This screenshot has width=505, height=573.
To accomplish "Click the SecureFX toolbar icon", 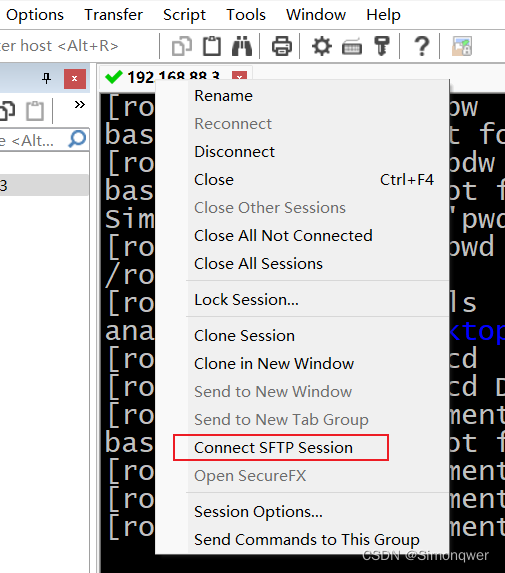I will coord(462,46).
